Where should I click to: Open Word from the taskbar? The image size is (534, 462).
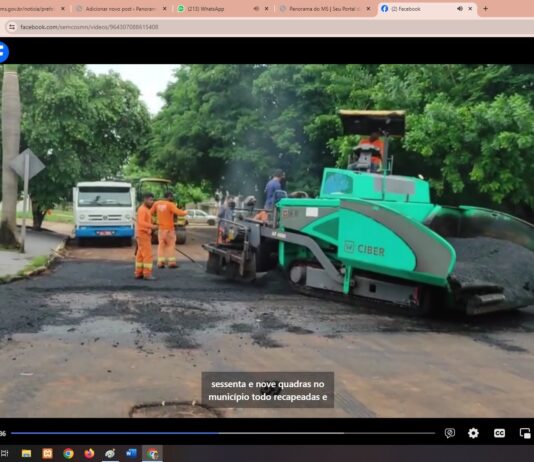(131, 453)
